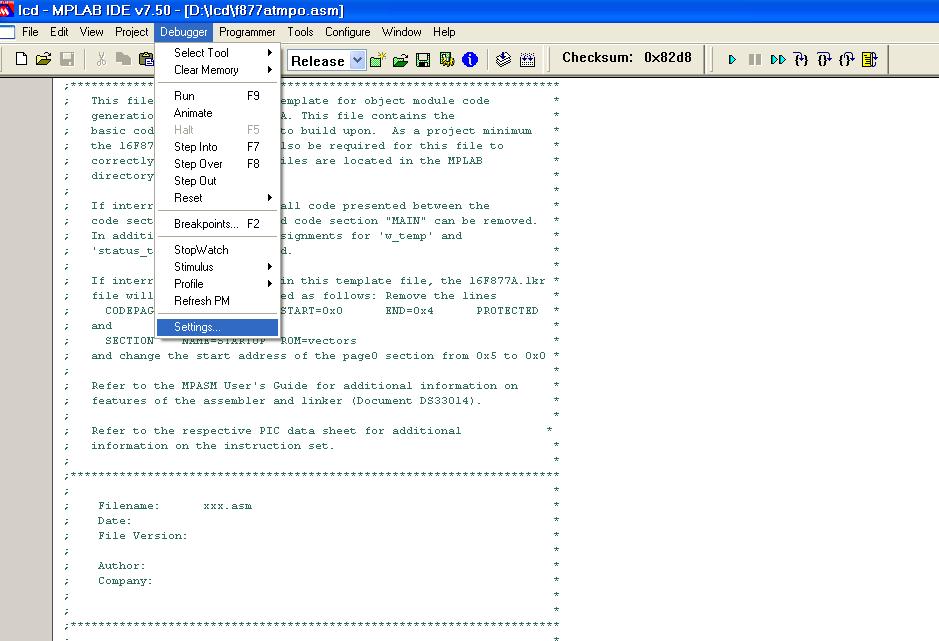Click the Copy icon in the toolbar

tap(123, 59)
